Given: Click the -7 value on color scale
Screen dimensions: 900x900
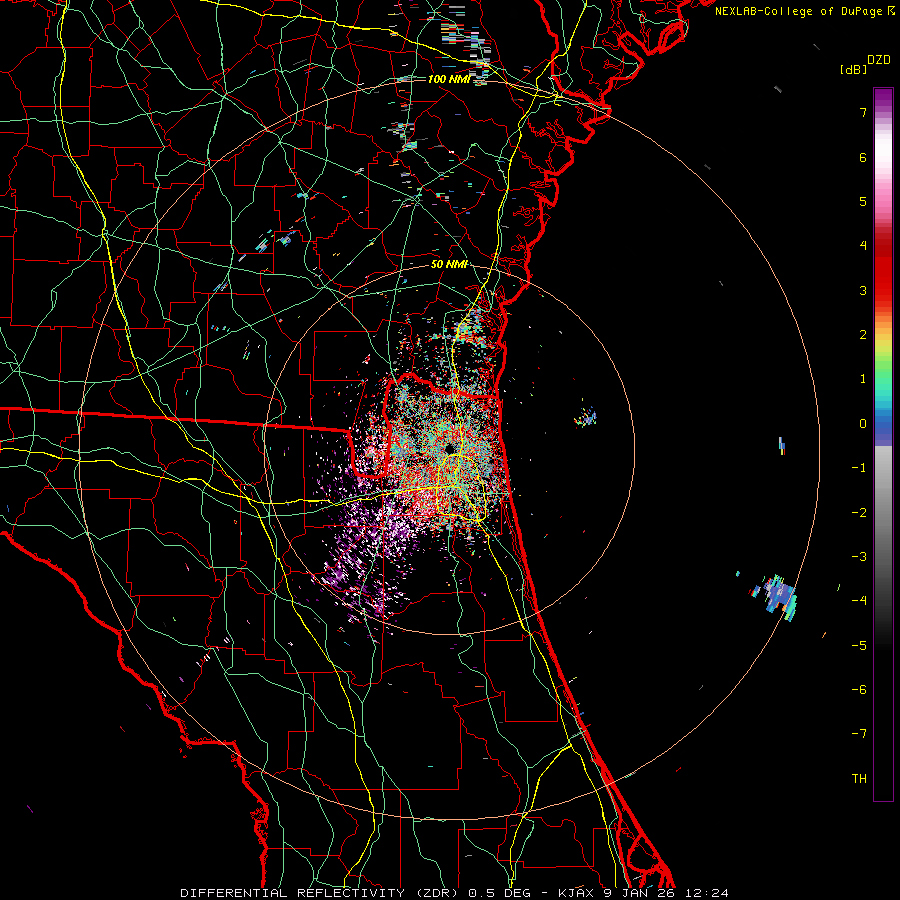Looking at the screenshot, I should coord(859,734).
